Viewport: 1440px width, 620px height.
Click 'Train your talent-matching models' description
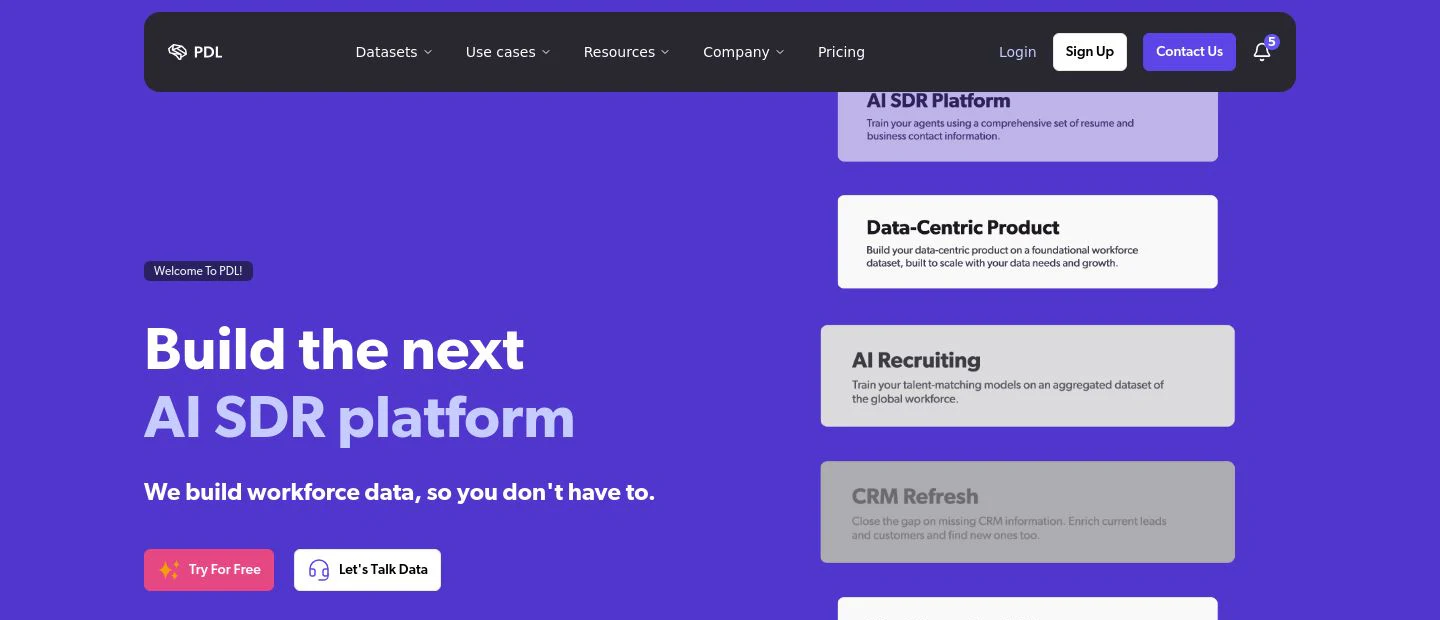pos(1008,391)
